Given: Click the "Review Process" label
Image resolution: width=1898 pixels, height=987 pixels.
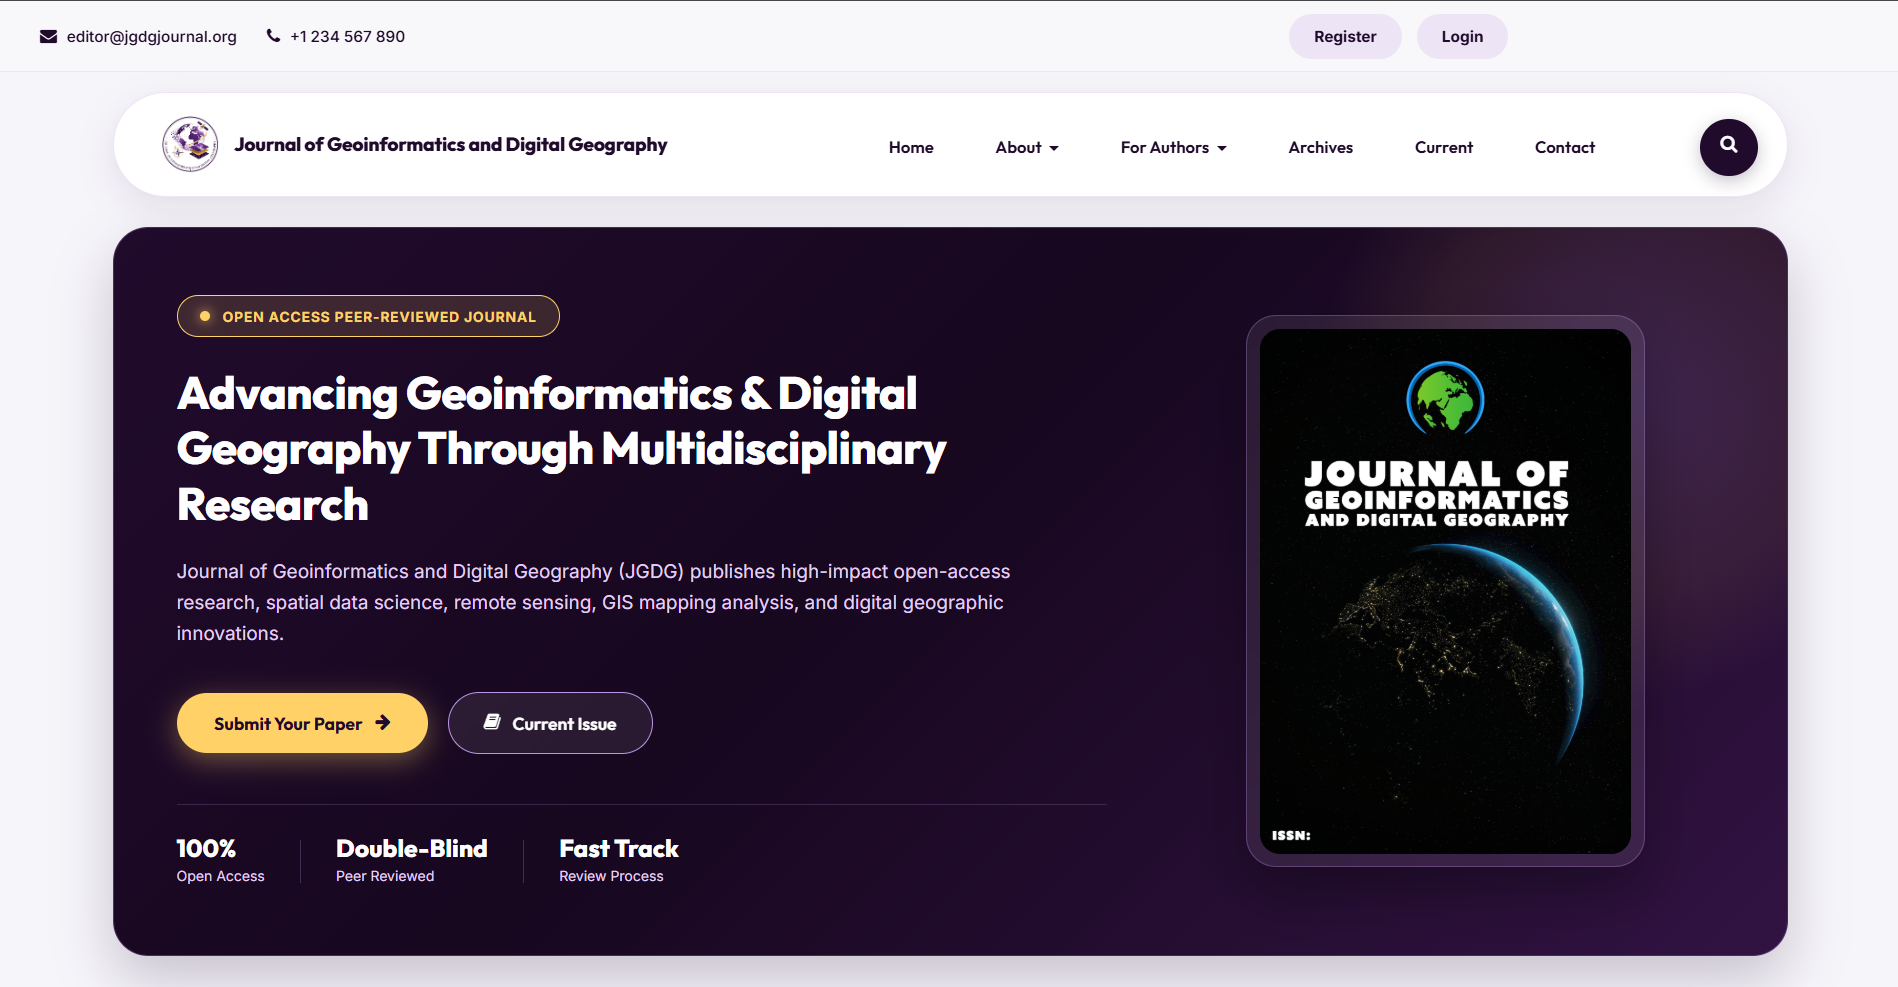Looking at the screenshot, I should click(x=611, y=876).
